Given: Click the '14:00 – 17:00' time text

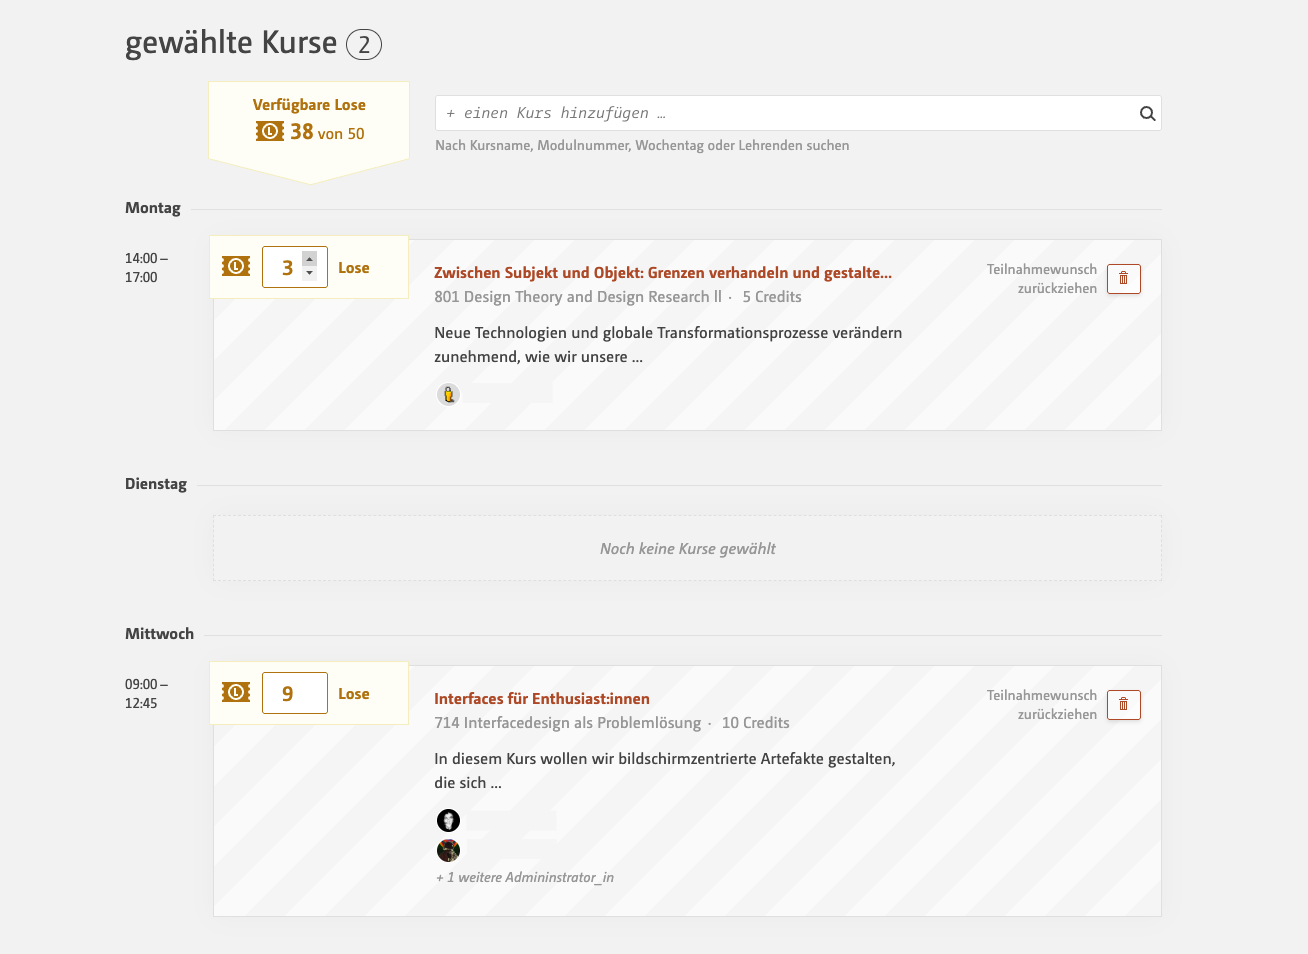Looking at the screenshot, I should click(x=146, y=267).
